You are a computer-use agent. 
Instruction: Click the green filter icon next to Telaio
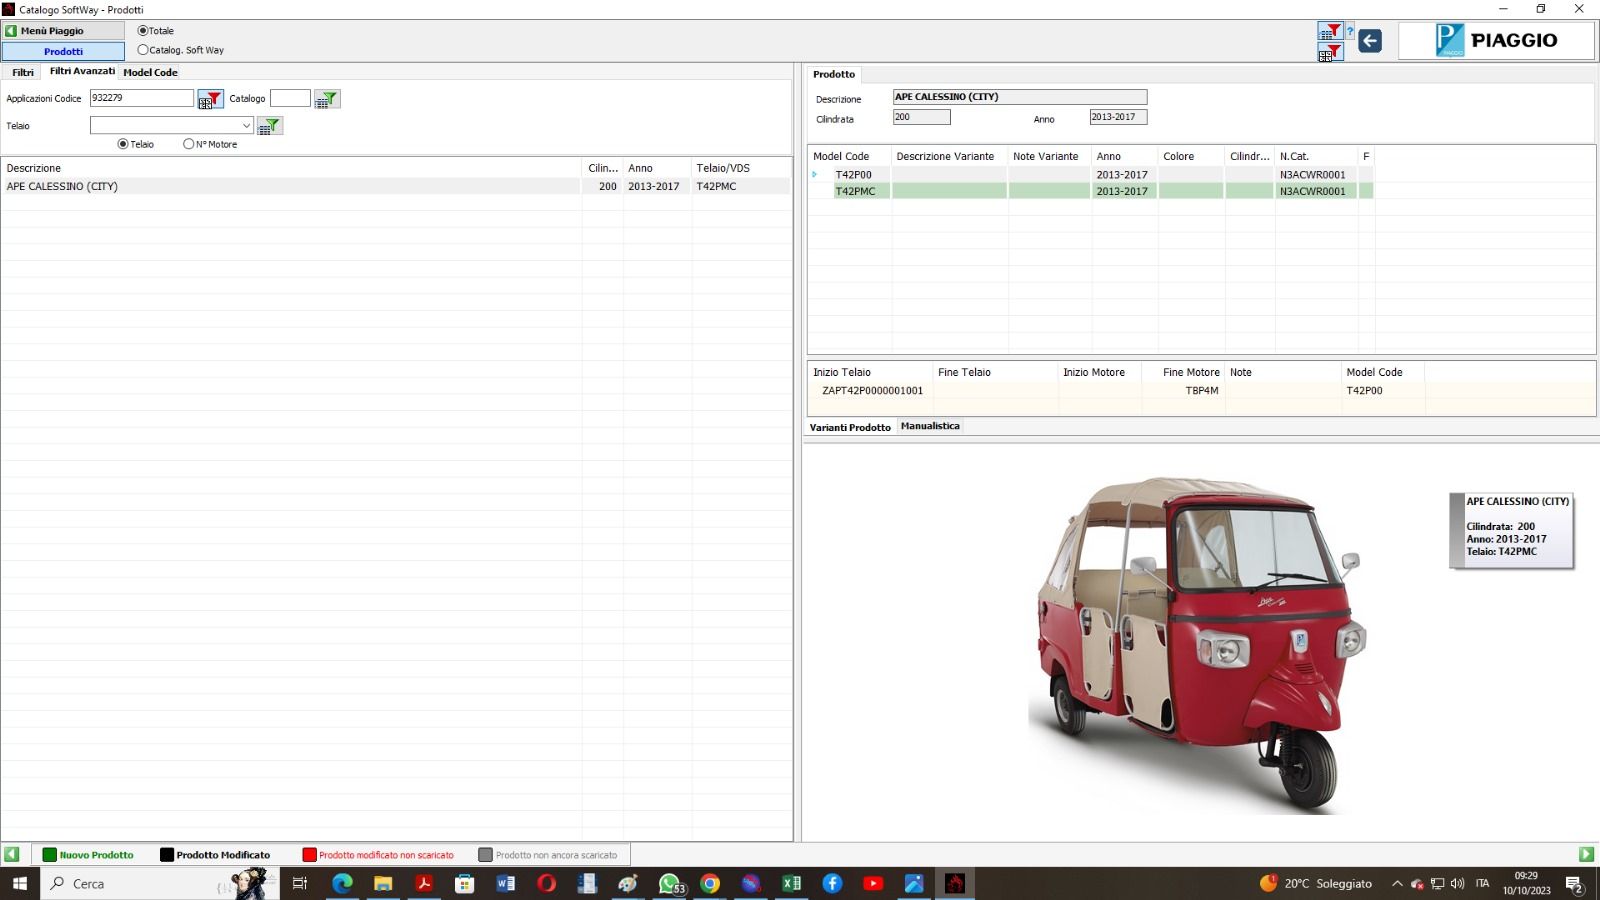click(270, 126)
